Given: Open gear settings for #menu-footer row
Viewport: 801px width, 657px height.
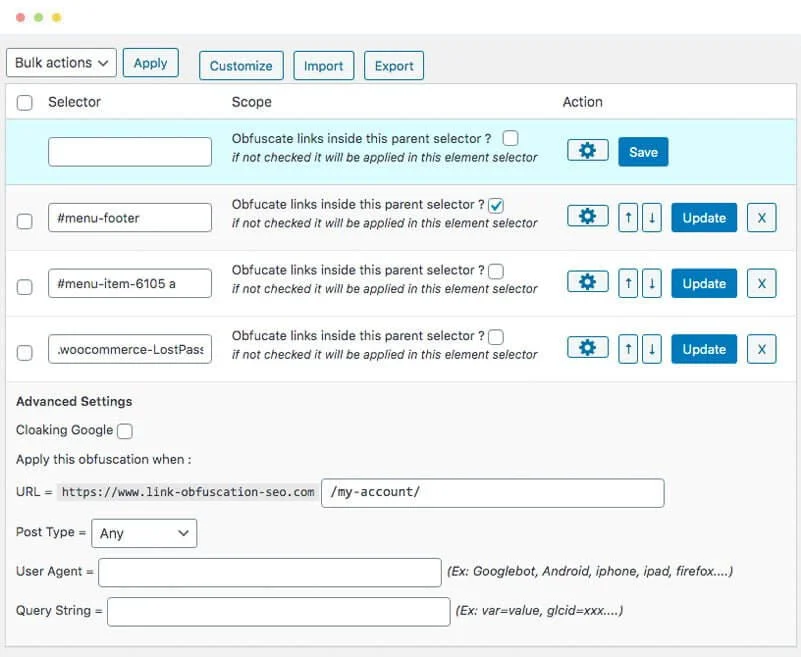Looking at the screenshot, I should click(x=587, y=216).
